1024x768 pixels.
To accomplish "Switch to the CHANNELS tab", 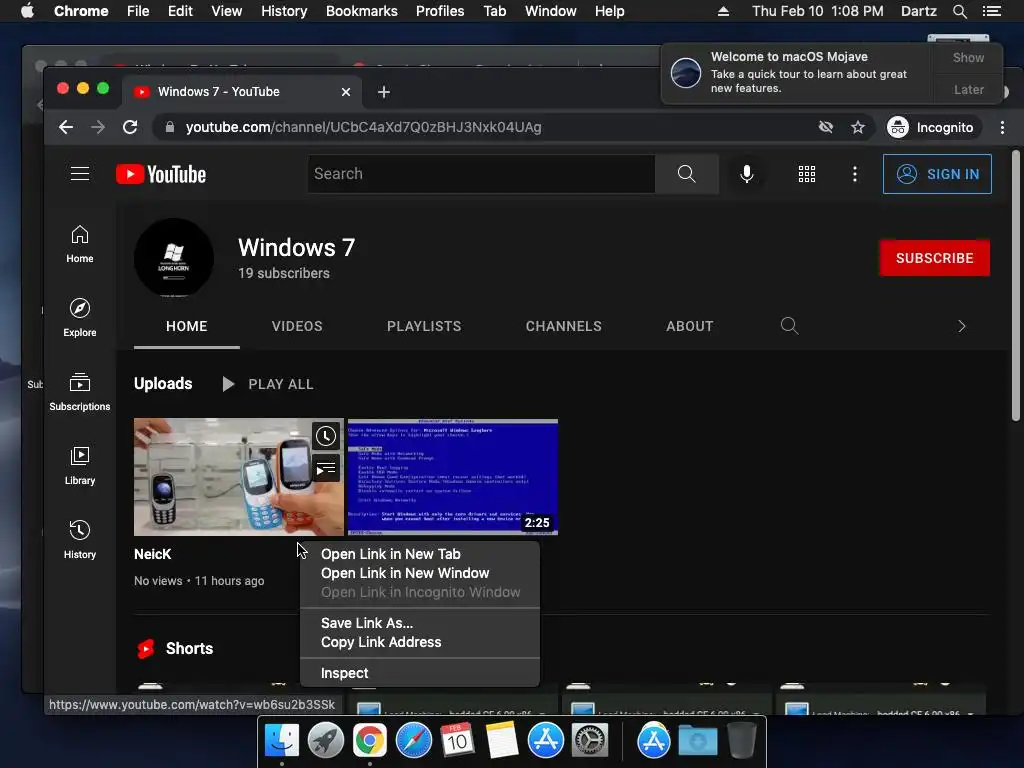I will point(564,326).
